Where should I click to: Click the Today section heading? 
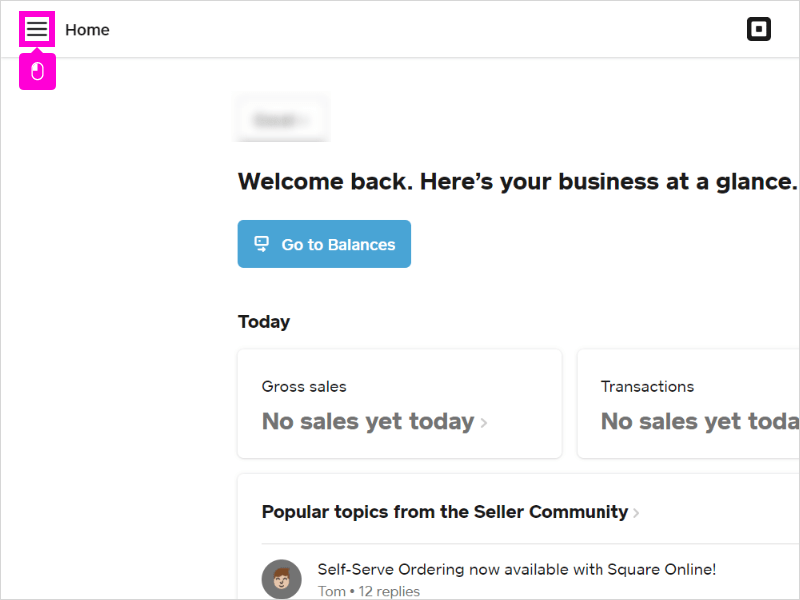pos(263,321)
